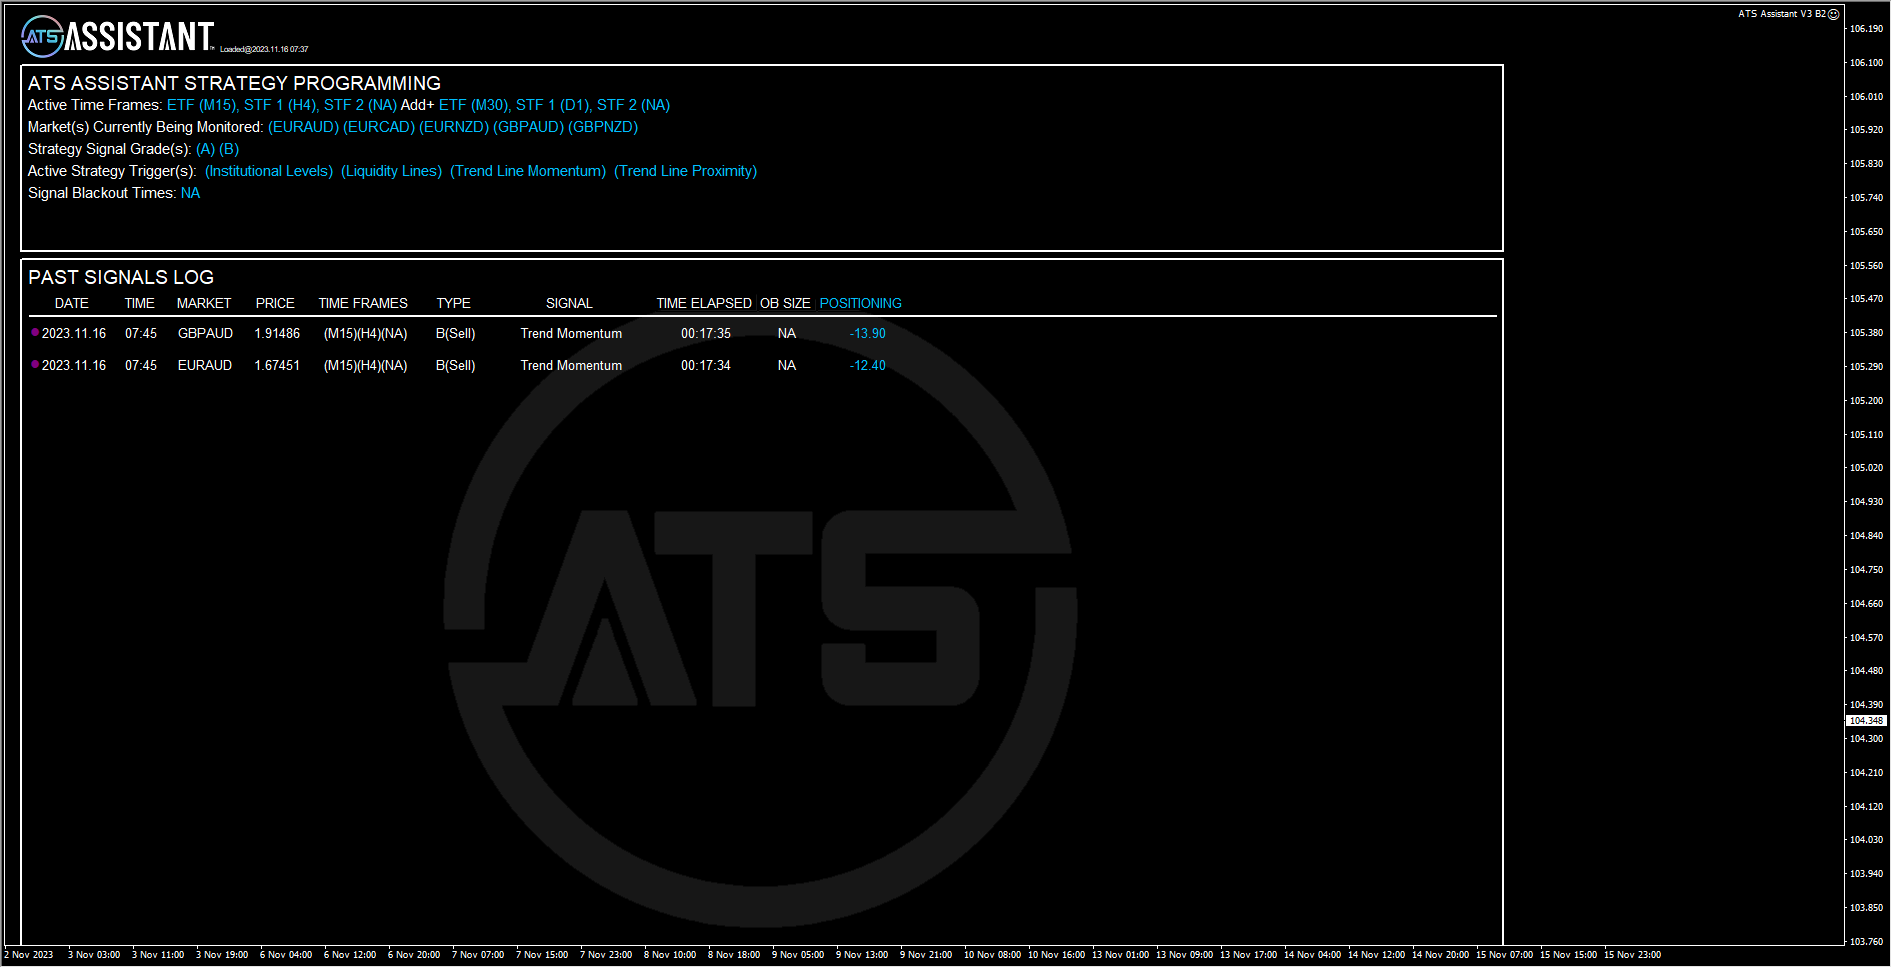Click the 15 Nov 23:00 time axis label
Screen dimensions: 1892x968
click(1632, 954)
